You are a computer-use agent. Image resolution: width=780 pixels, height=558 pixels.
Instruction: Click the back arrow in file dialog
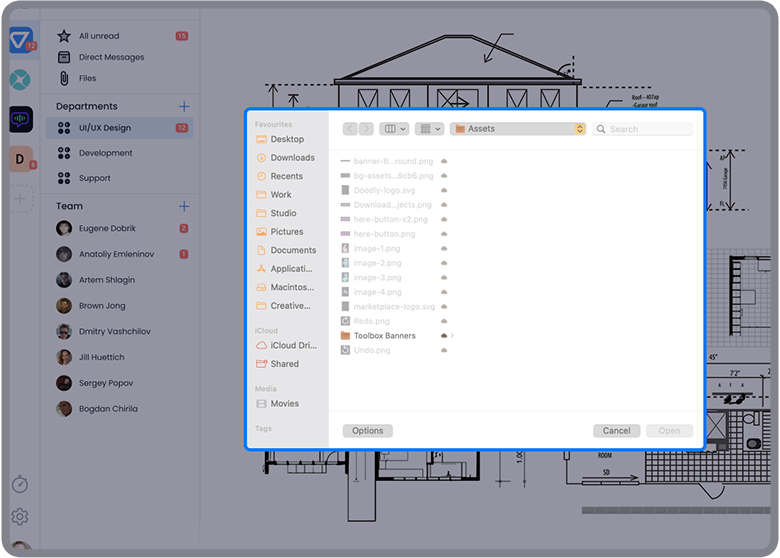350,129
